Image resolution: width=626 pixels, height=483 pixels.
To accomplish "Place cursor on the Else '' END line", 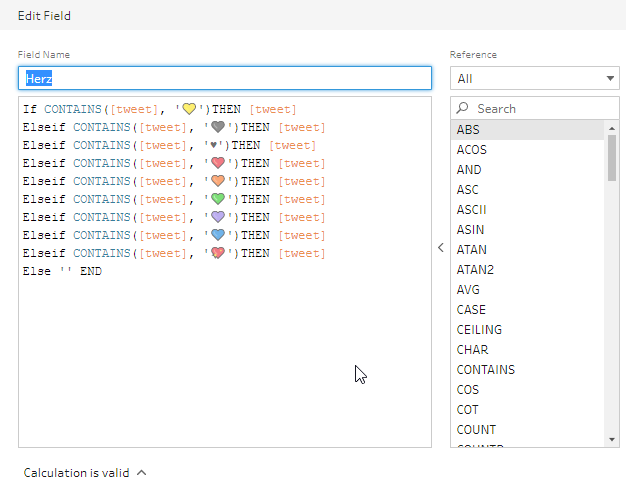I will (62, 271).
